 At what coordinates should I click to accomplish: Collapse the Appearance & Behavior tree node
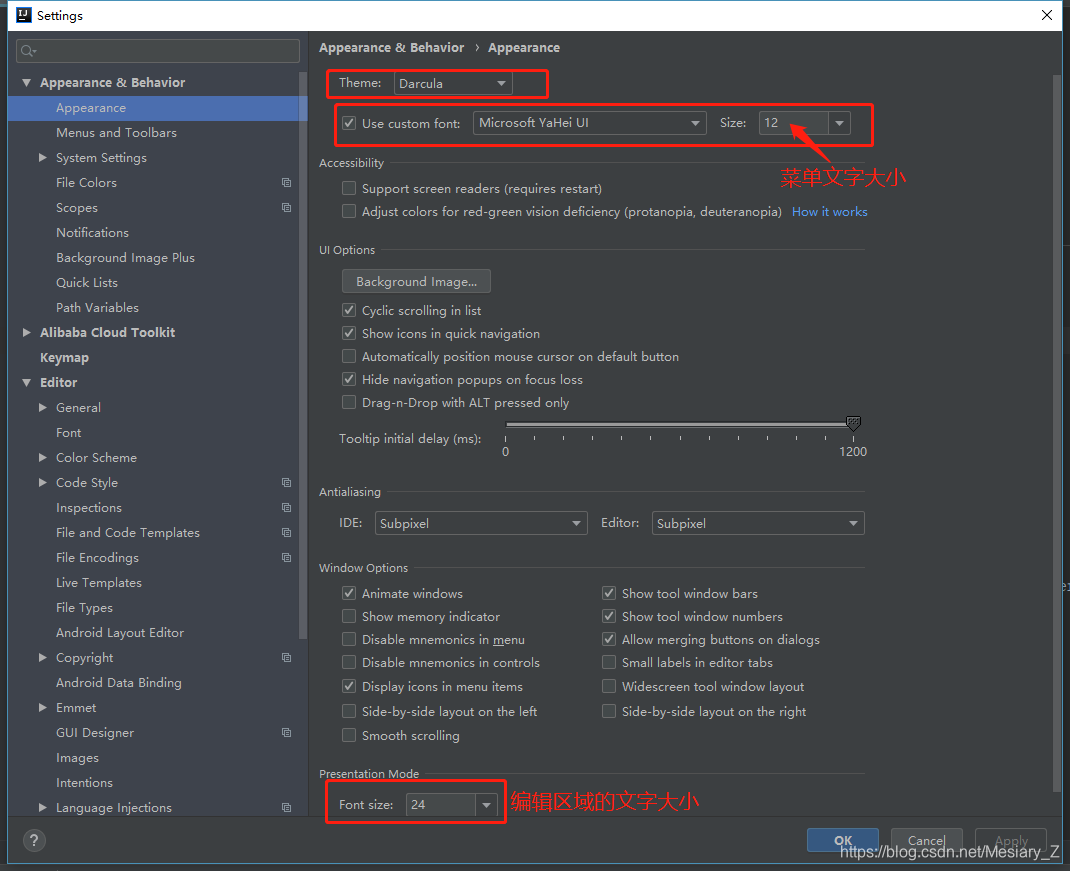point(27,83)
